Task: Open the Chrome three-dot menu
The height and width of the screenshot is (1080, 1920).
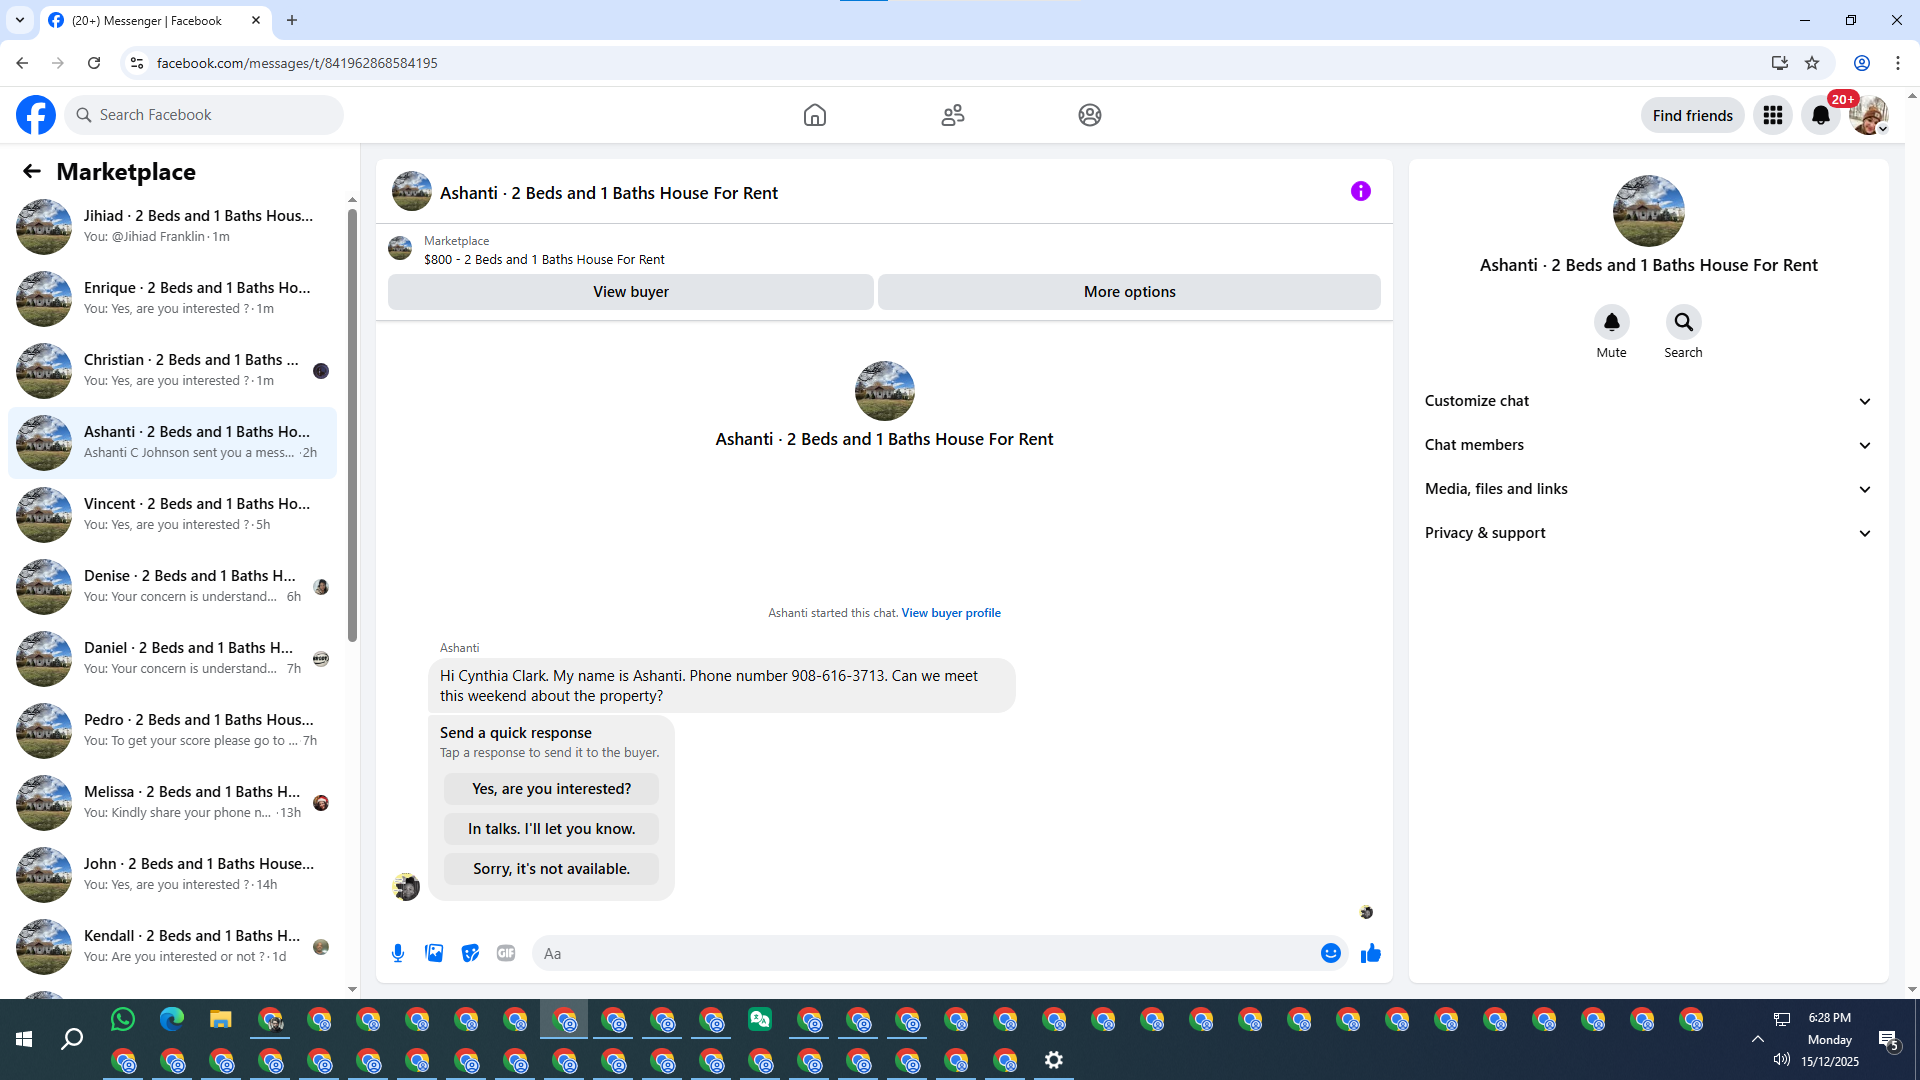Action: tap(1898, 63)
